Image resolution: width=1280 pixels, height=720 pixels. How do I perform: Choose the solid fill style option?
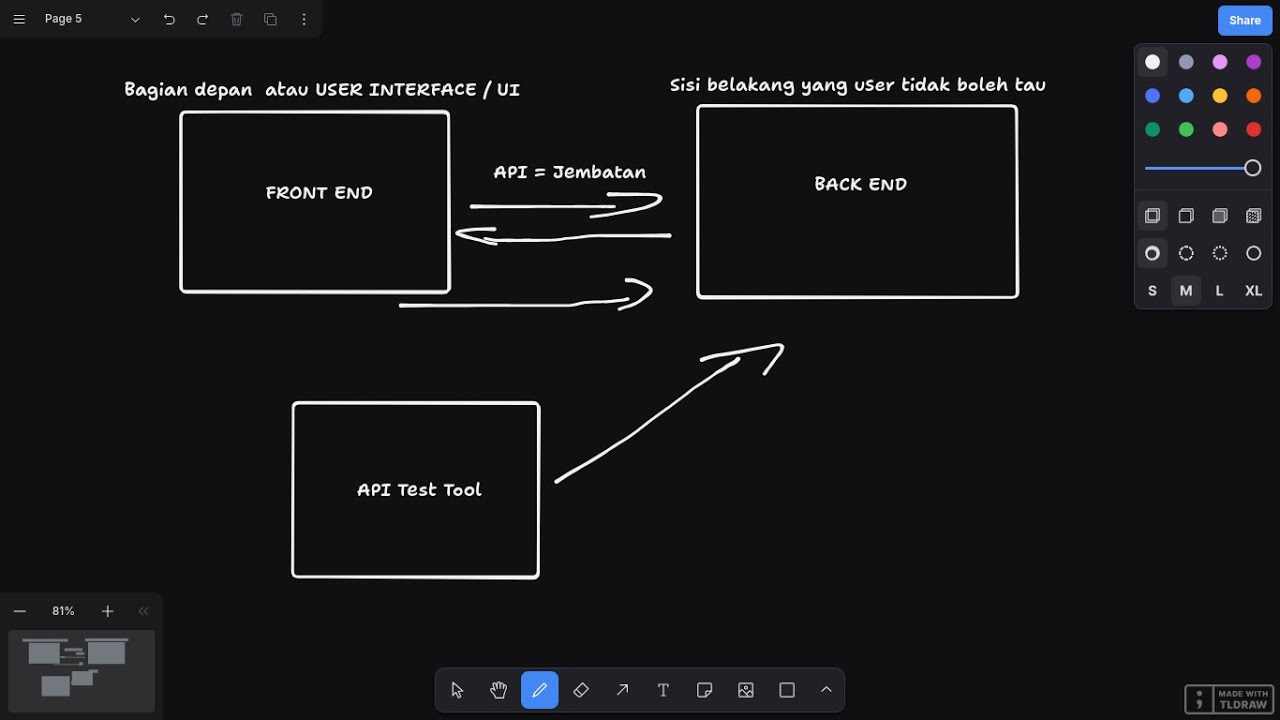[1220, 216]
